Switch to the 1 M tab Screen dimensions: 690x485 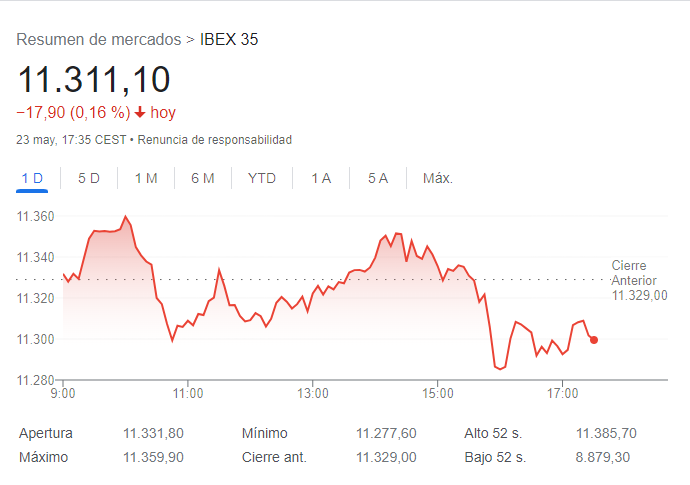click(146, 179)
